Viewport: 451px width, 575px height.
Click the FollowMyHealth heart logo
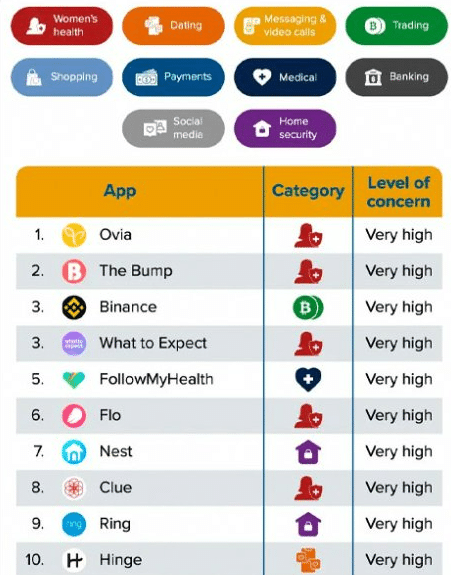click(x=74, y=379)
